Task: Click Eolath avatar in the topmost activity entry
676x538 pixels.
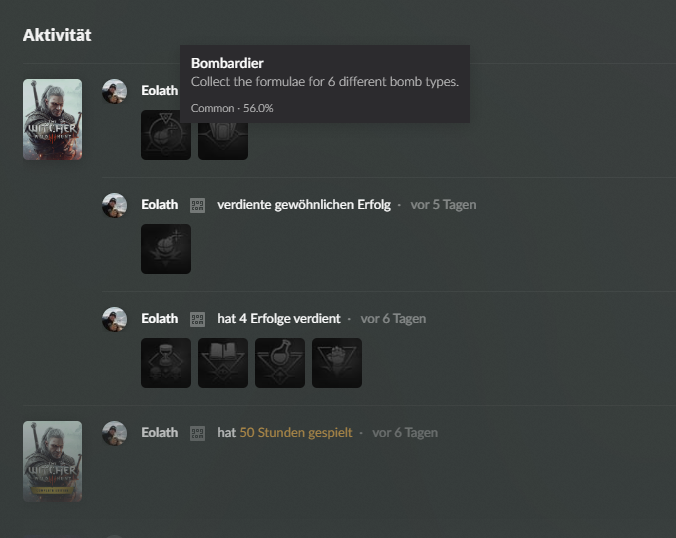Action: click(x=114, y=91)
